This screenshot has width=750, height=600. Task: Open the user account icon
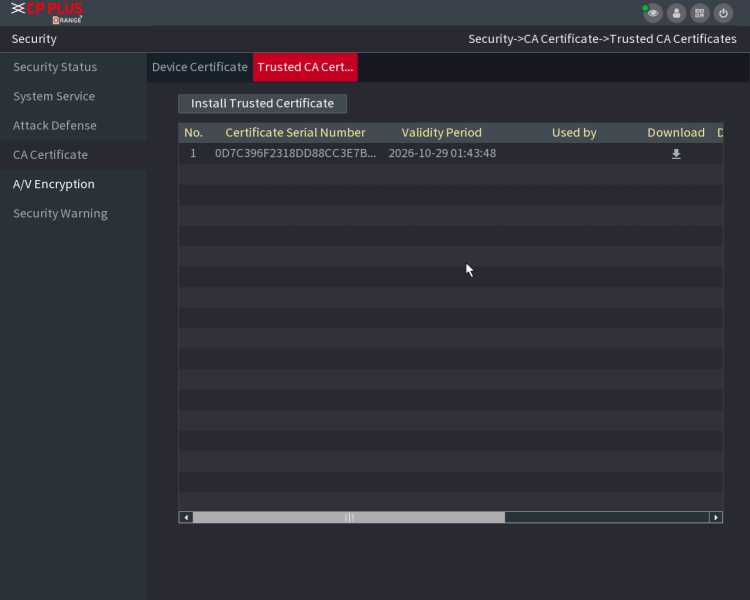[676, 13]
